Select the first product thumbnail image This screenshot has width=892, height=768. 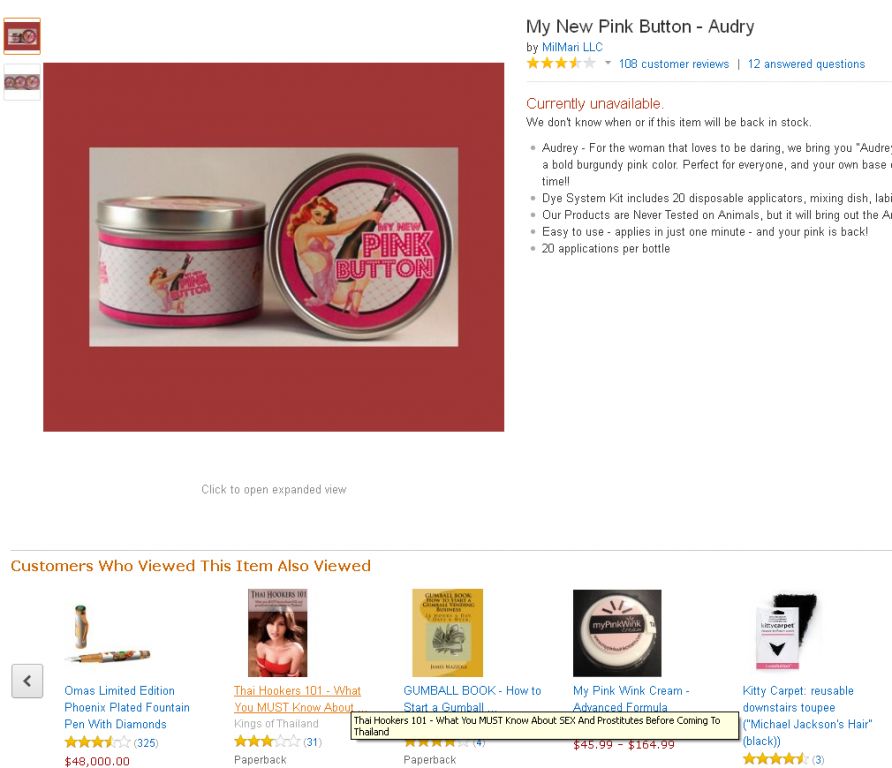click(22, 36)
